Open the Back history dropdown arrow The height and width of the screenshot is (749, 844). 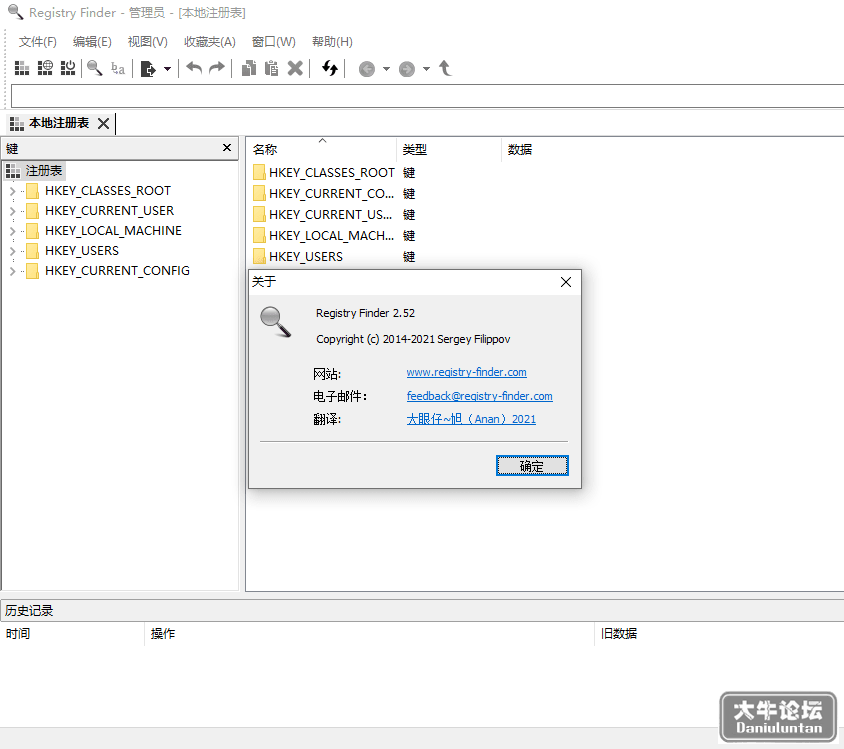click(x=386, y=69)
